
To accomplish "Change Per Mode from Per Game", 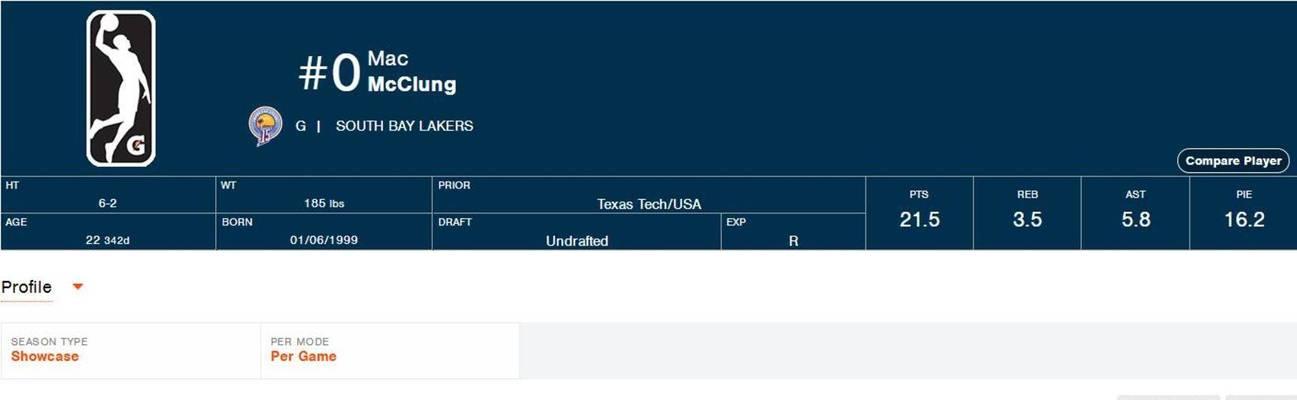I will click(x=390, y=350).
